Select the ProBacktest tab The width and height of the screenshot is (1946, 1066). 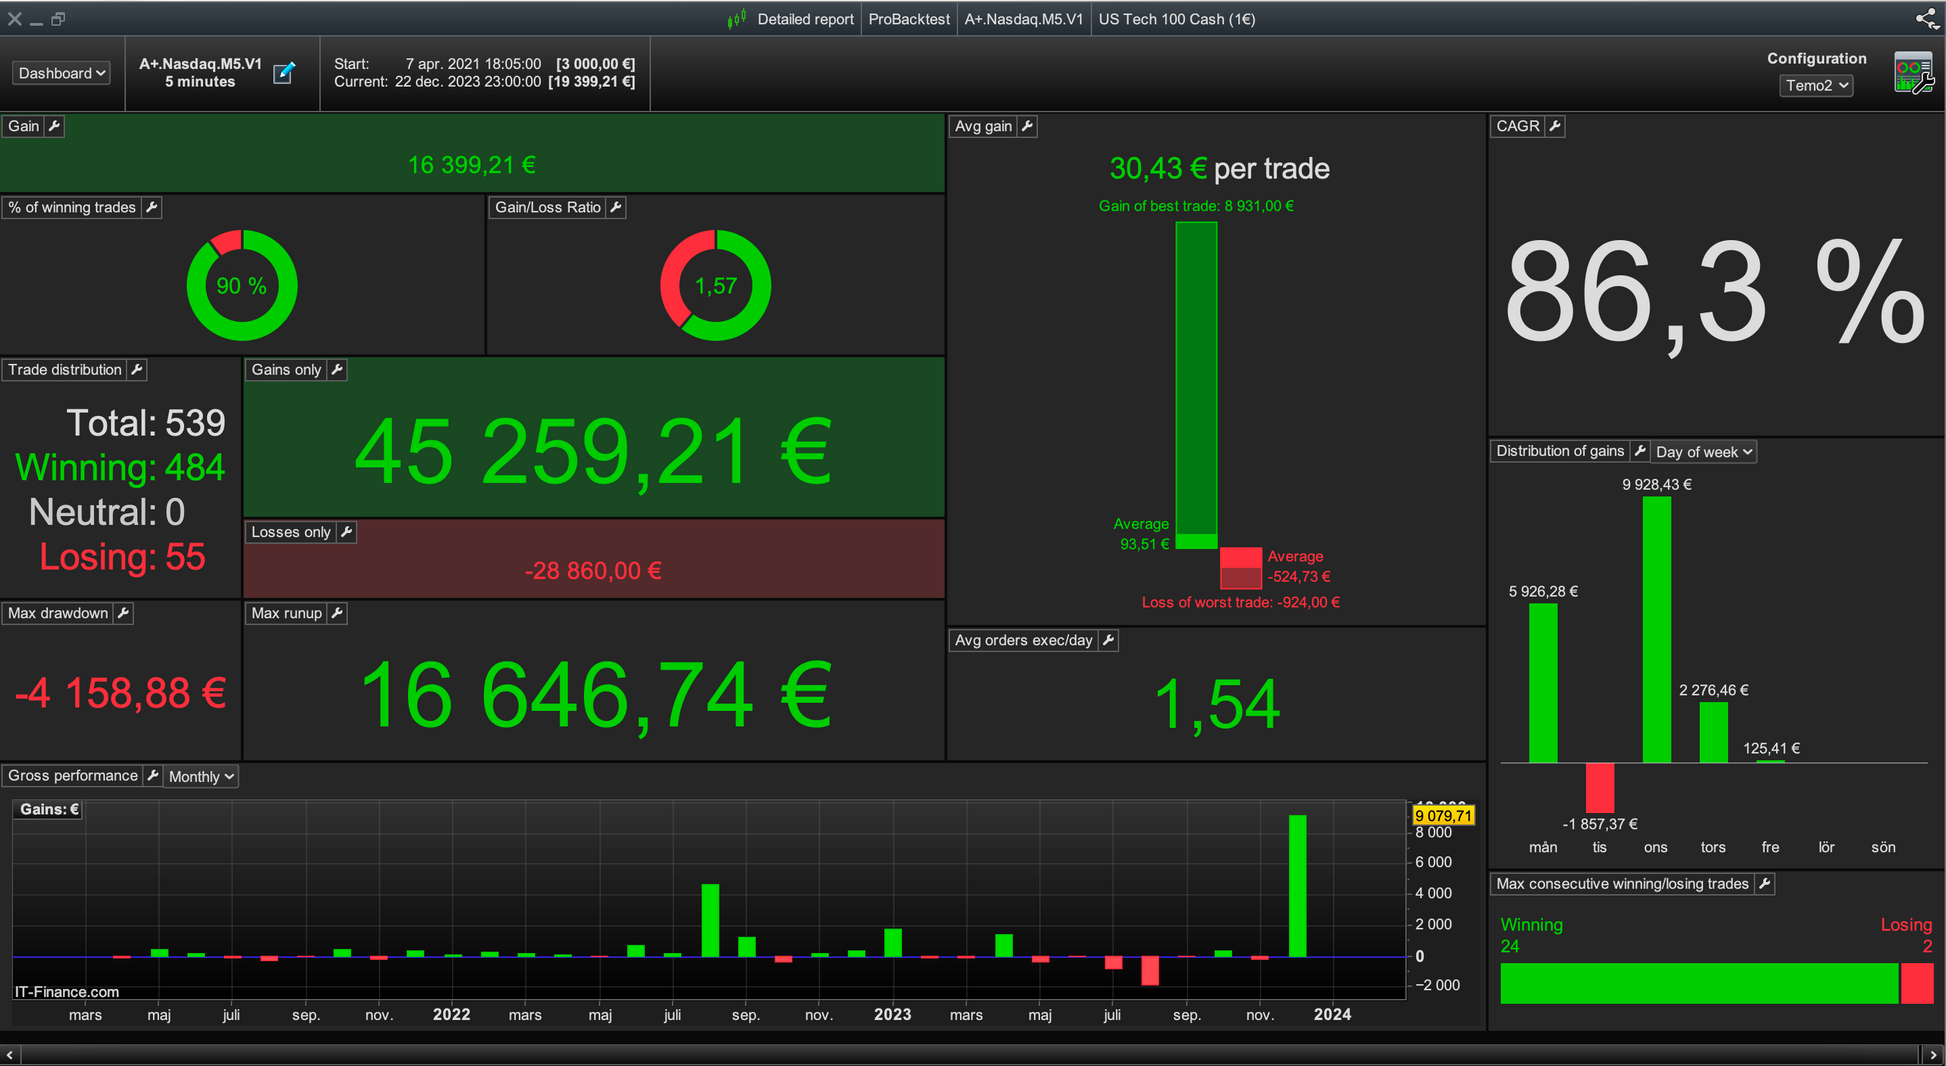coord(909,19)
